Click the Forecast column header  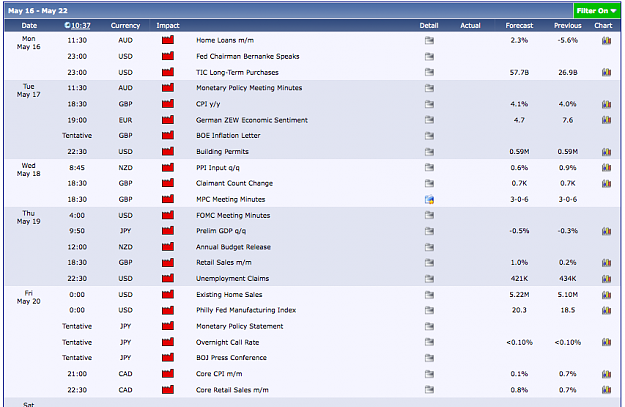[519, 26]
